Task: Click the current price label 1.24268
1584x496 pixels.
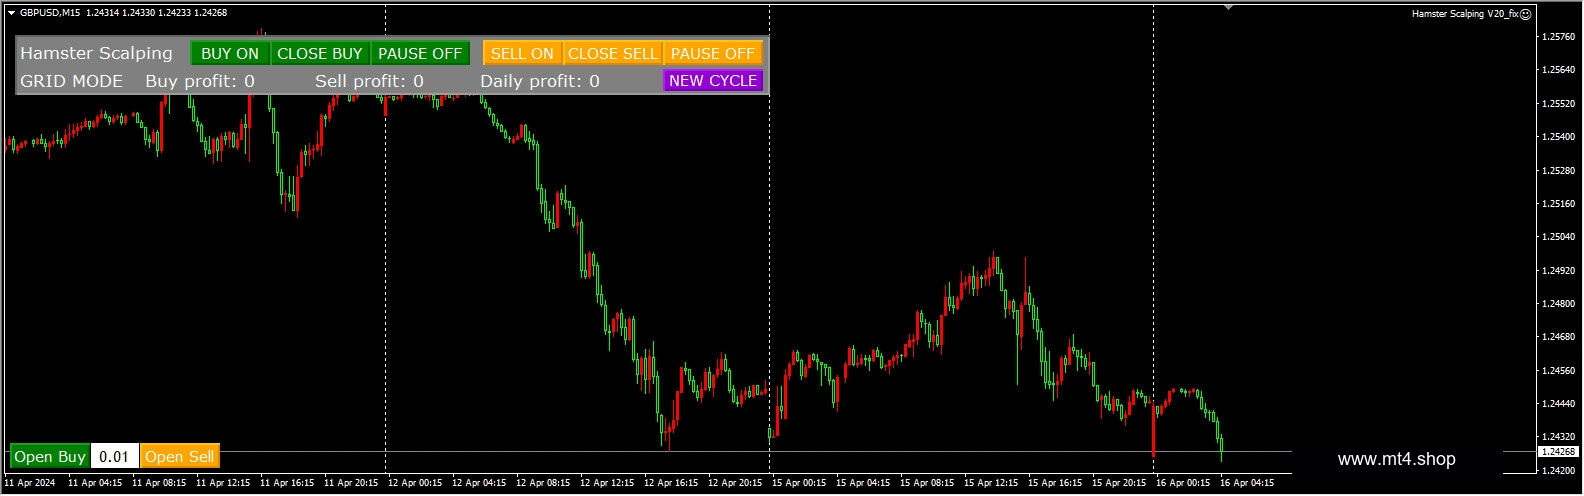Action: pyautogui.click(x=1558, y=452)
